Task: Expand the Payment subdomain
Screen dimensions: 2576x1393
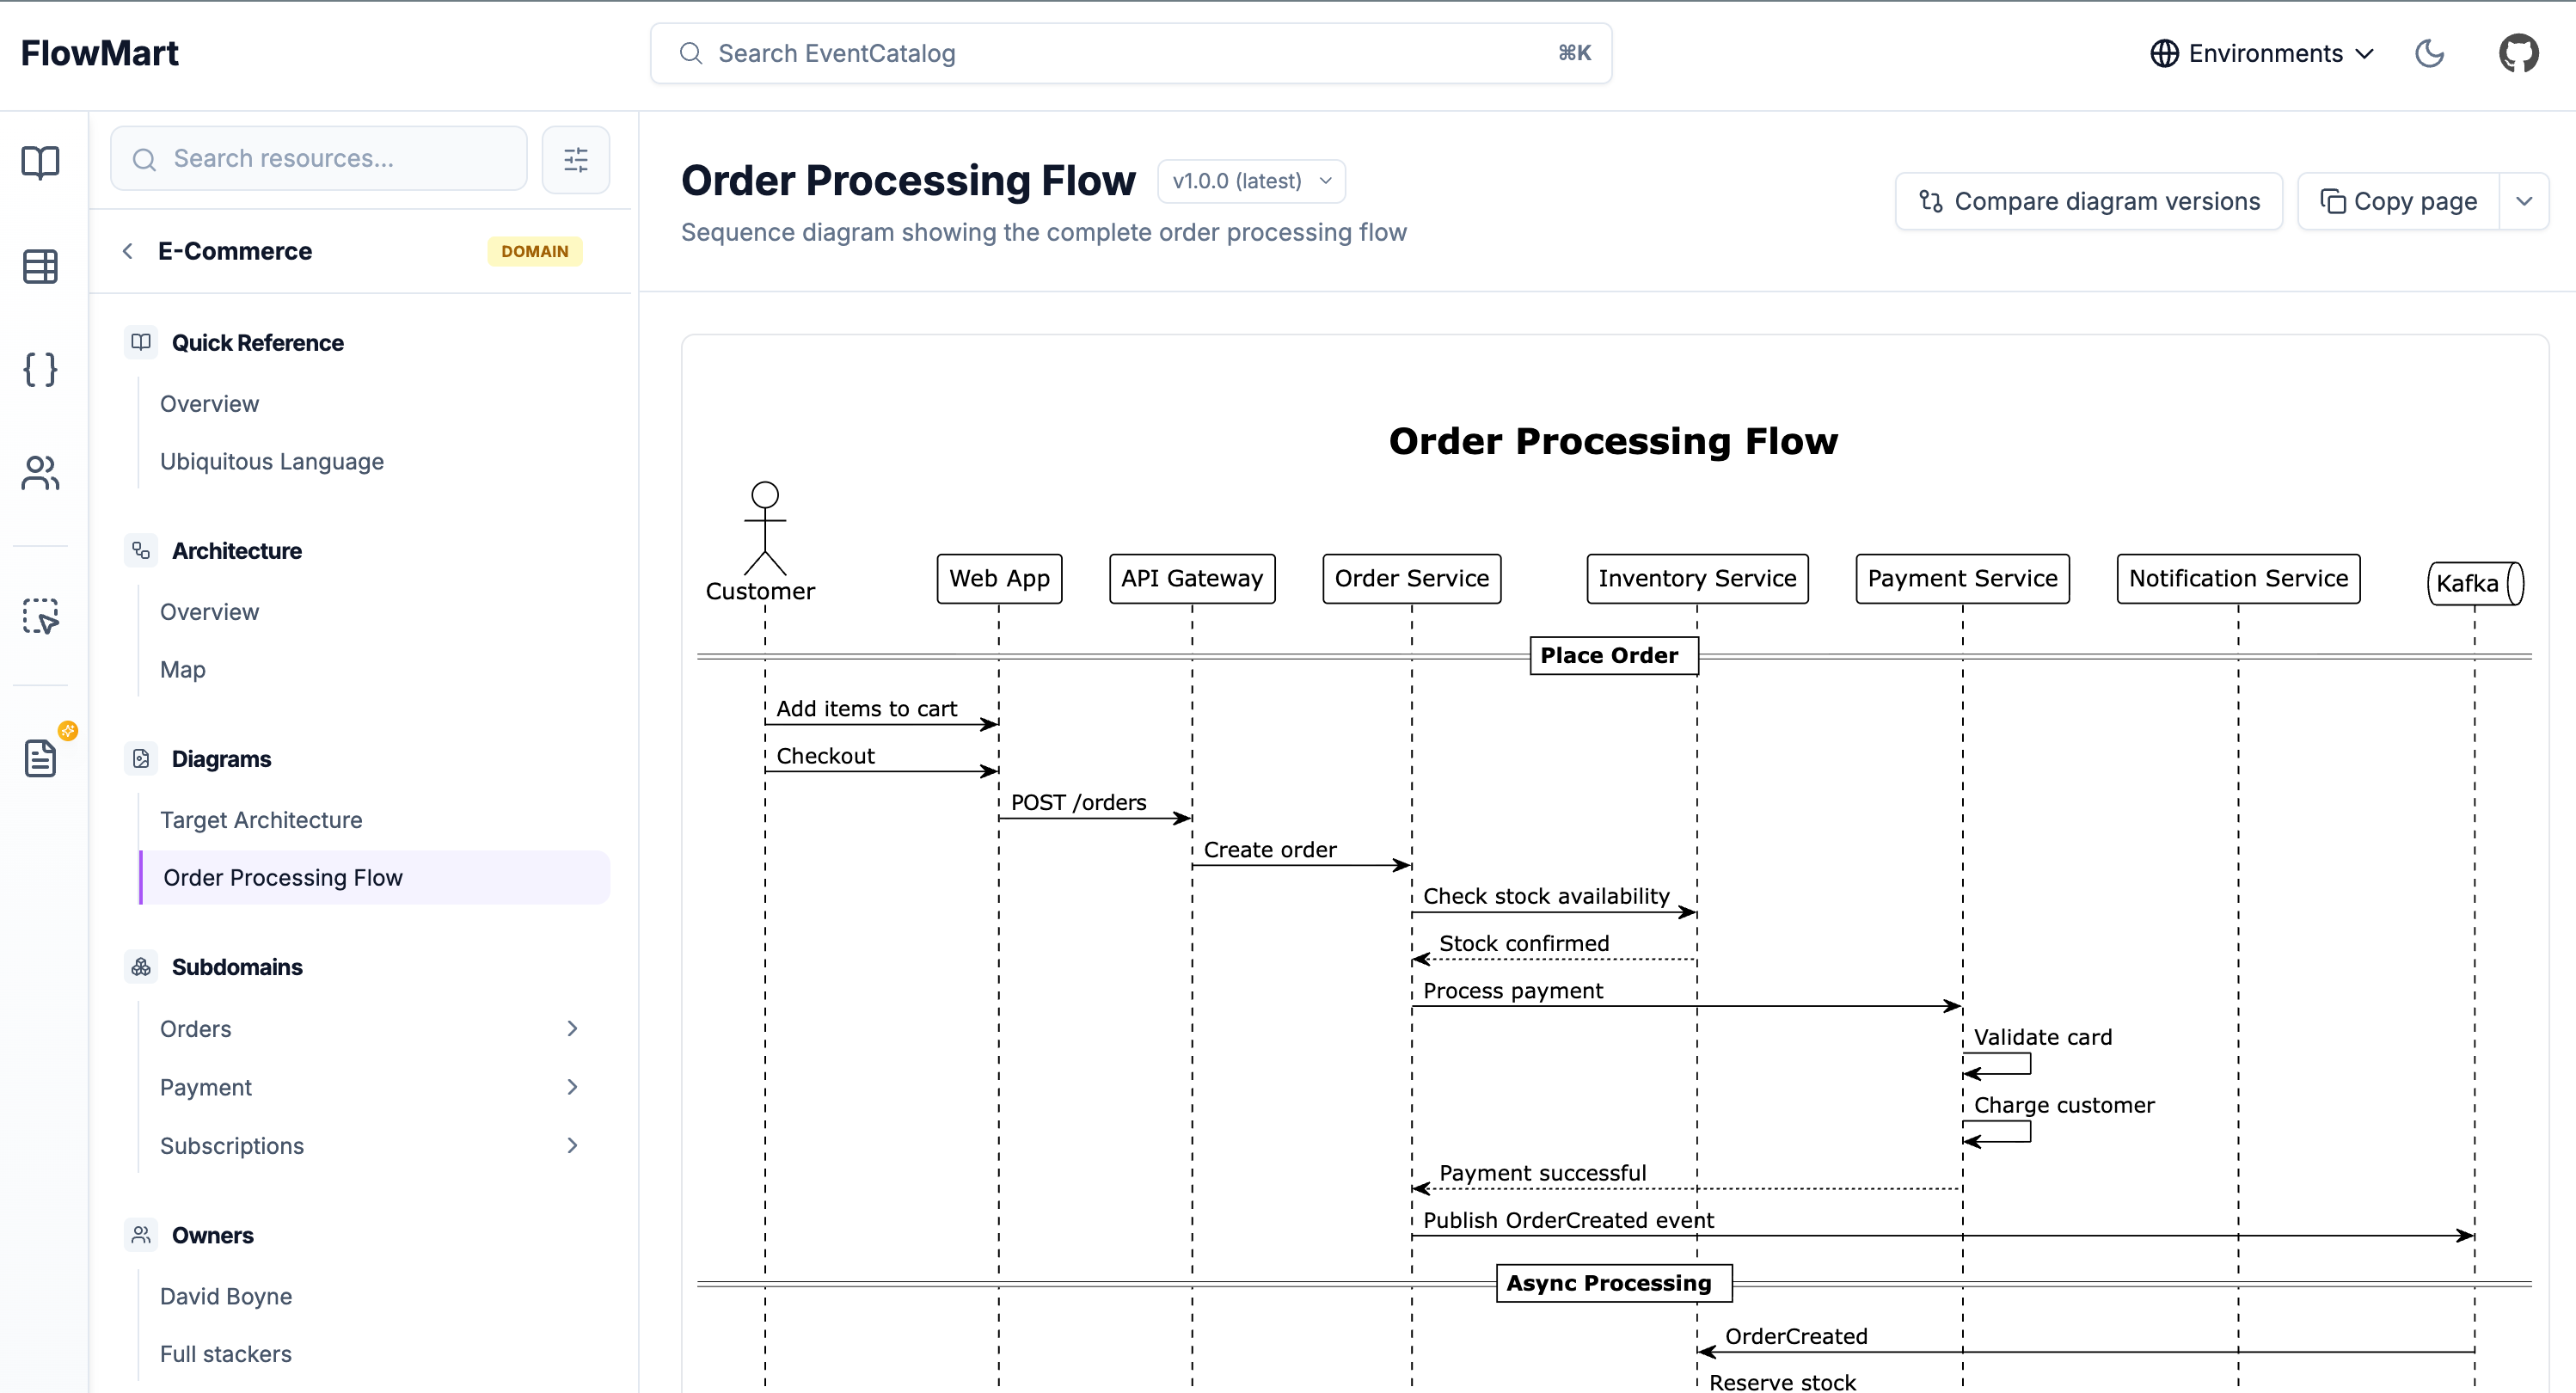Action: [572, 1087]
